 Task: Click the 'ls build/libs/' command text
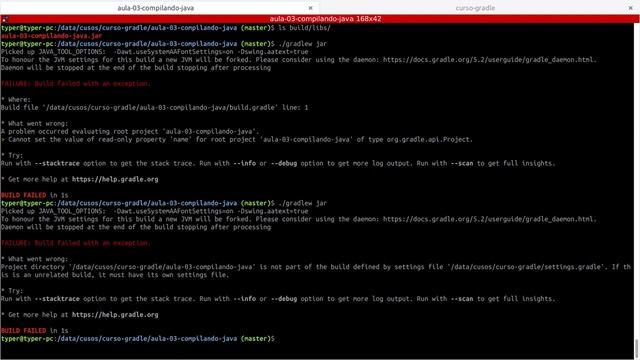point(304,28)
